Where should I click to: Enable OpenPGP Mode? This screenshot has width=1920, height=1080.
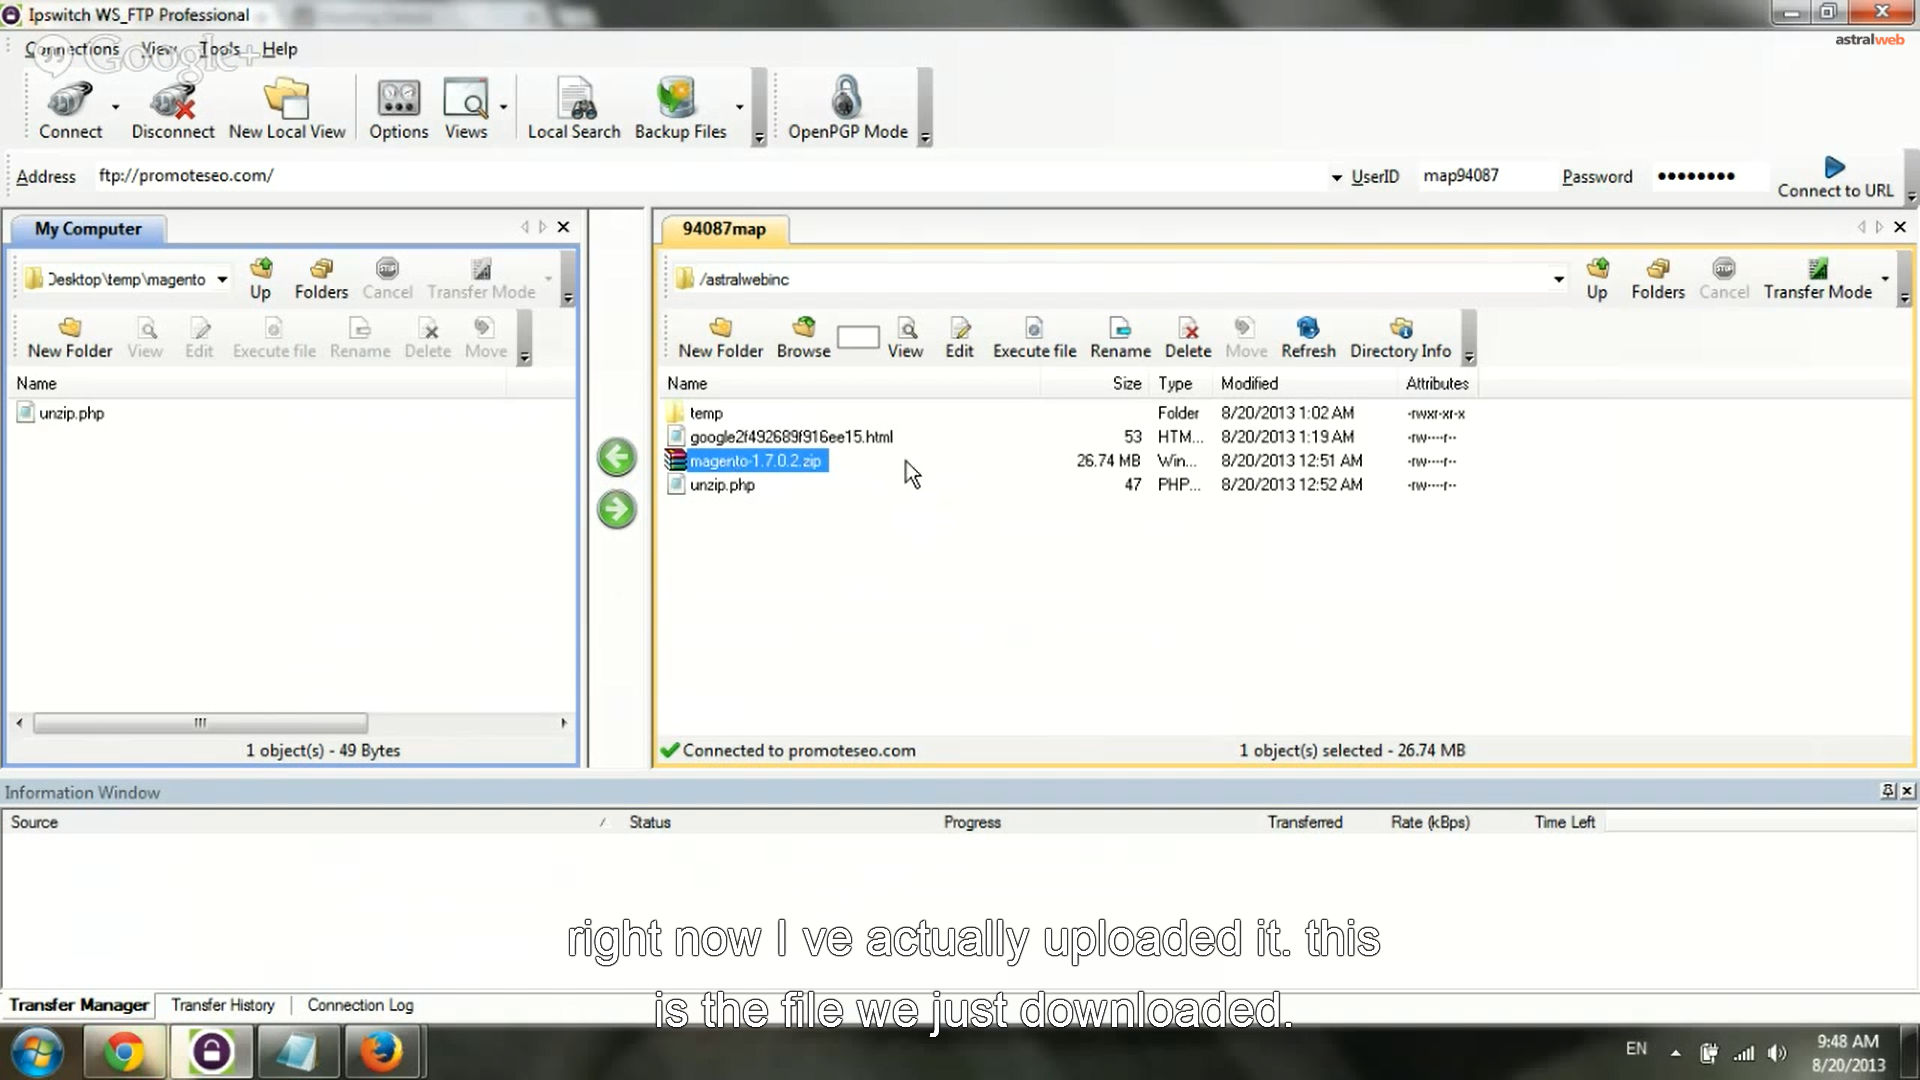pos(847,110)
